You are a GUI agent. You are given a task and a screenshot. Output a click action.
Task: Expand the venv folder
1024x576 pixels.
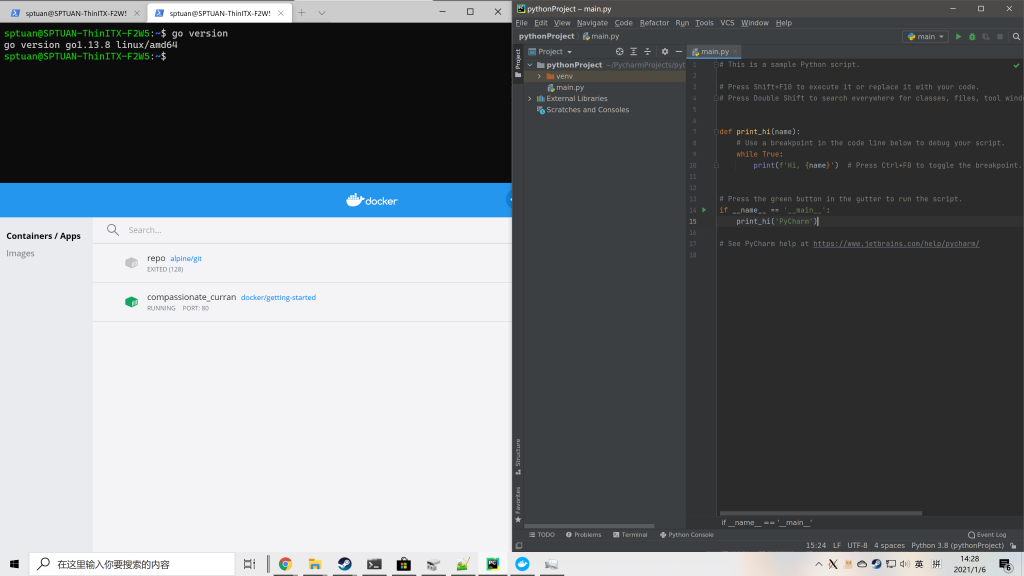[x=539, y=75]
